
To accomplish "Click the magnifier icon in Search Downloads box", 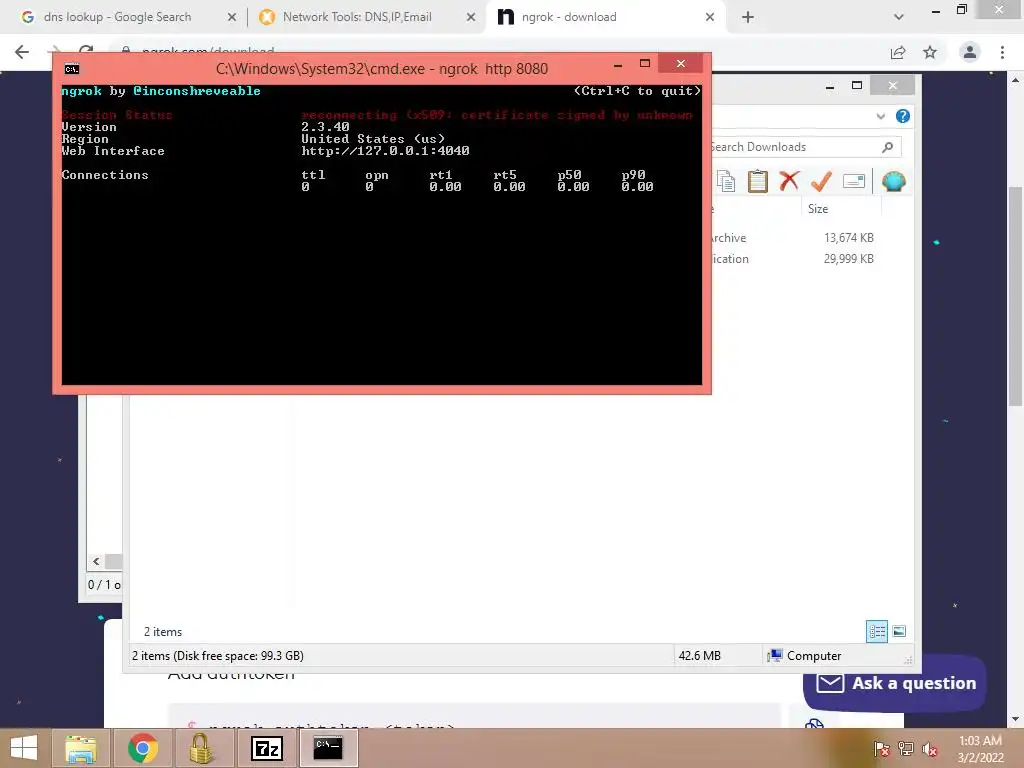I will coord(888,147).
